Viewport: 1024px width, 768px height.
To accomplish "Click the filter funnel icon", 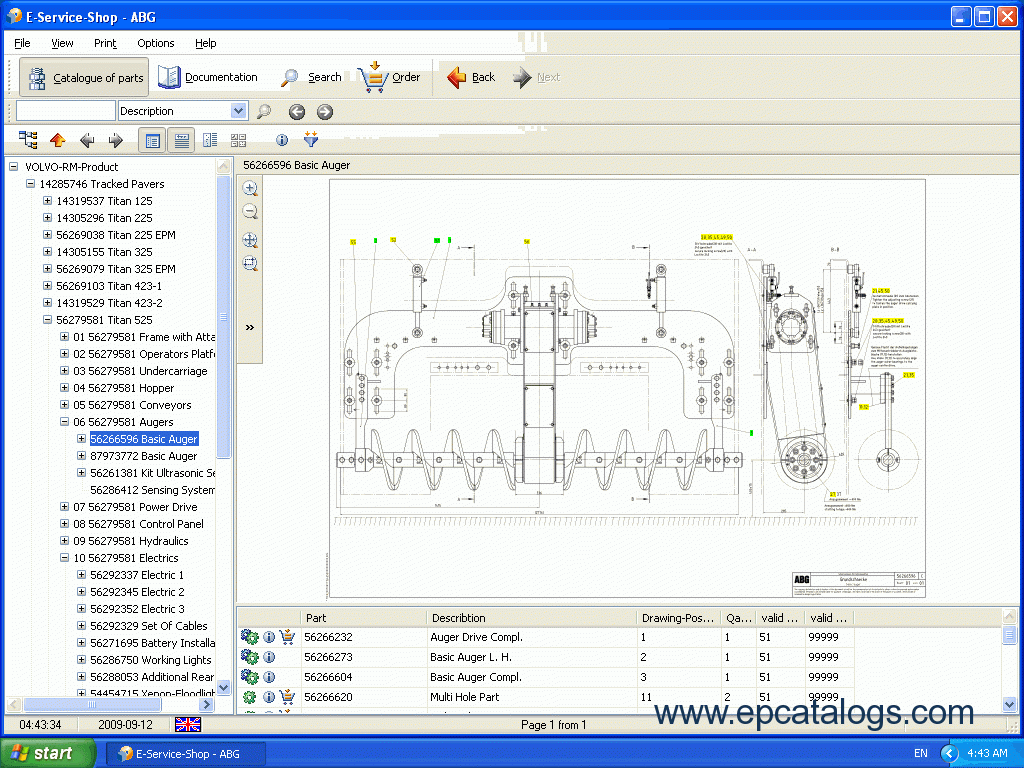I will (311, 138).
